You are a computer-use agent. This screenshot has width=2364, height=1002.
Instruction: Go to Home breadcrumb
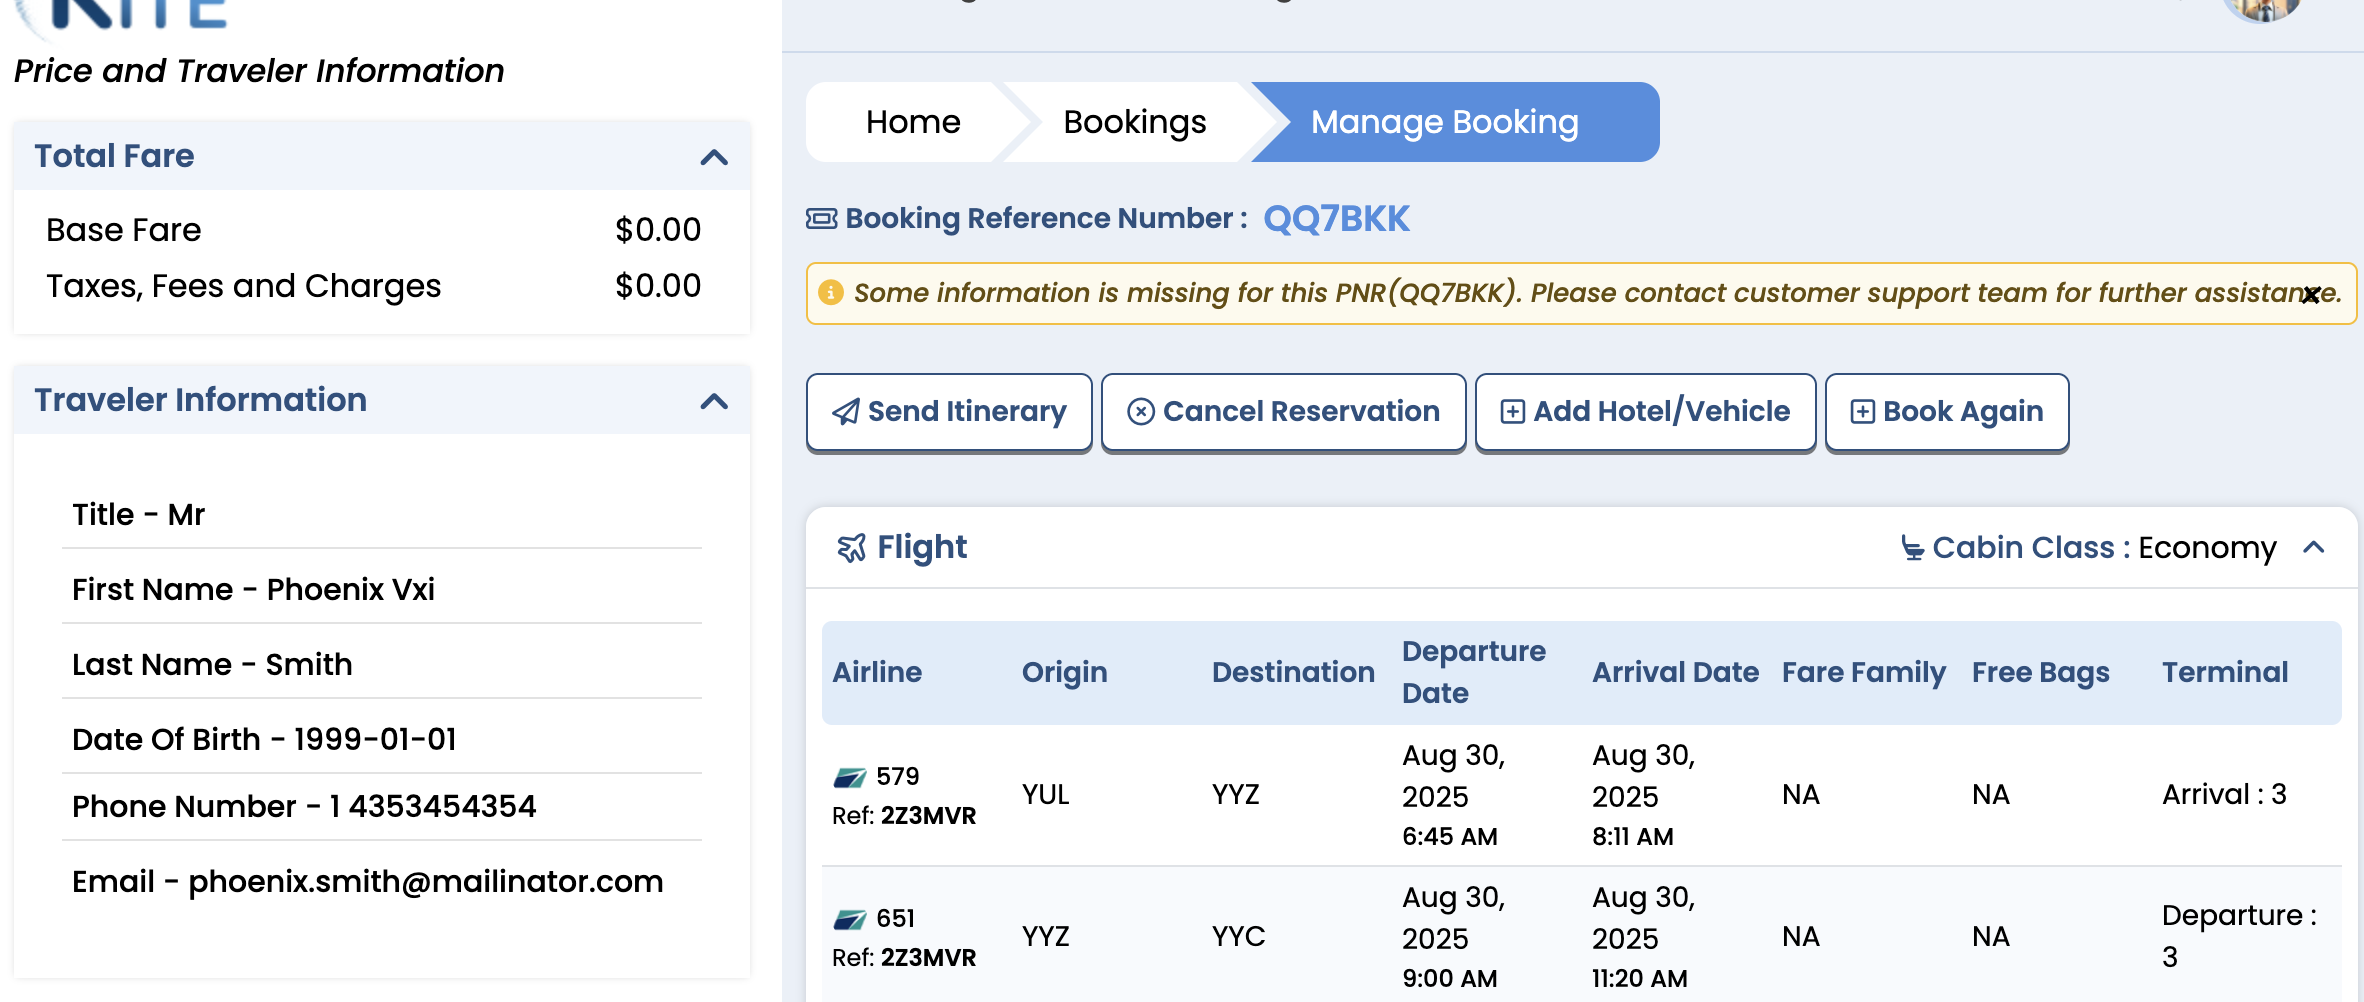(913, 122)
